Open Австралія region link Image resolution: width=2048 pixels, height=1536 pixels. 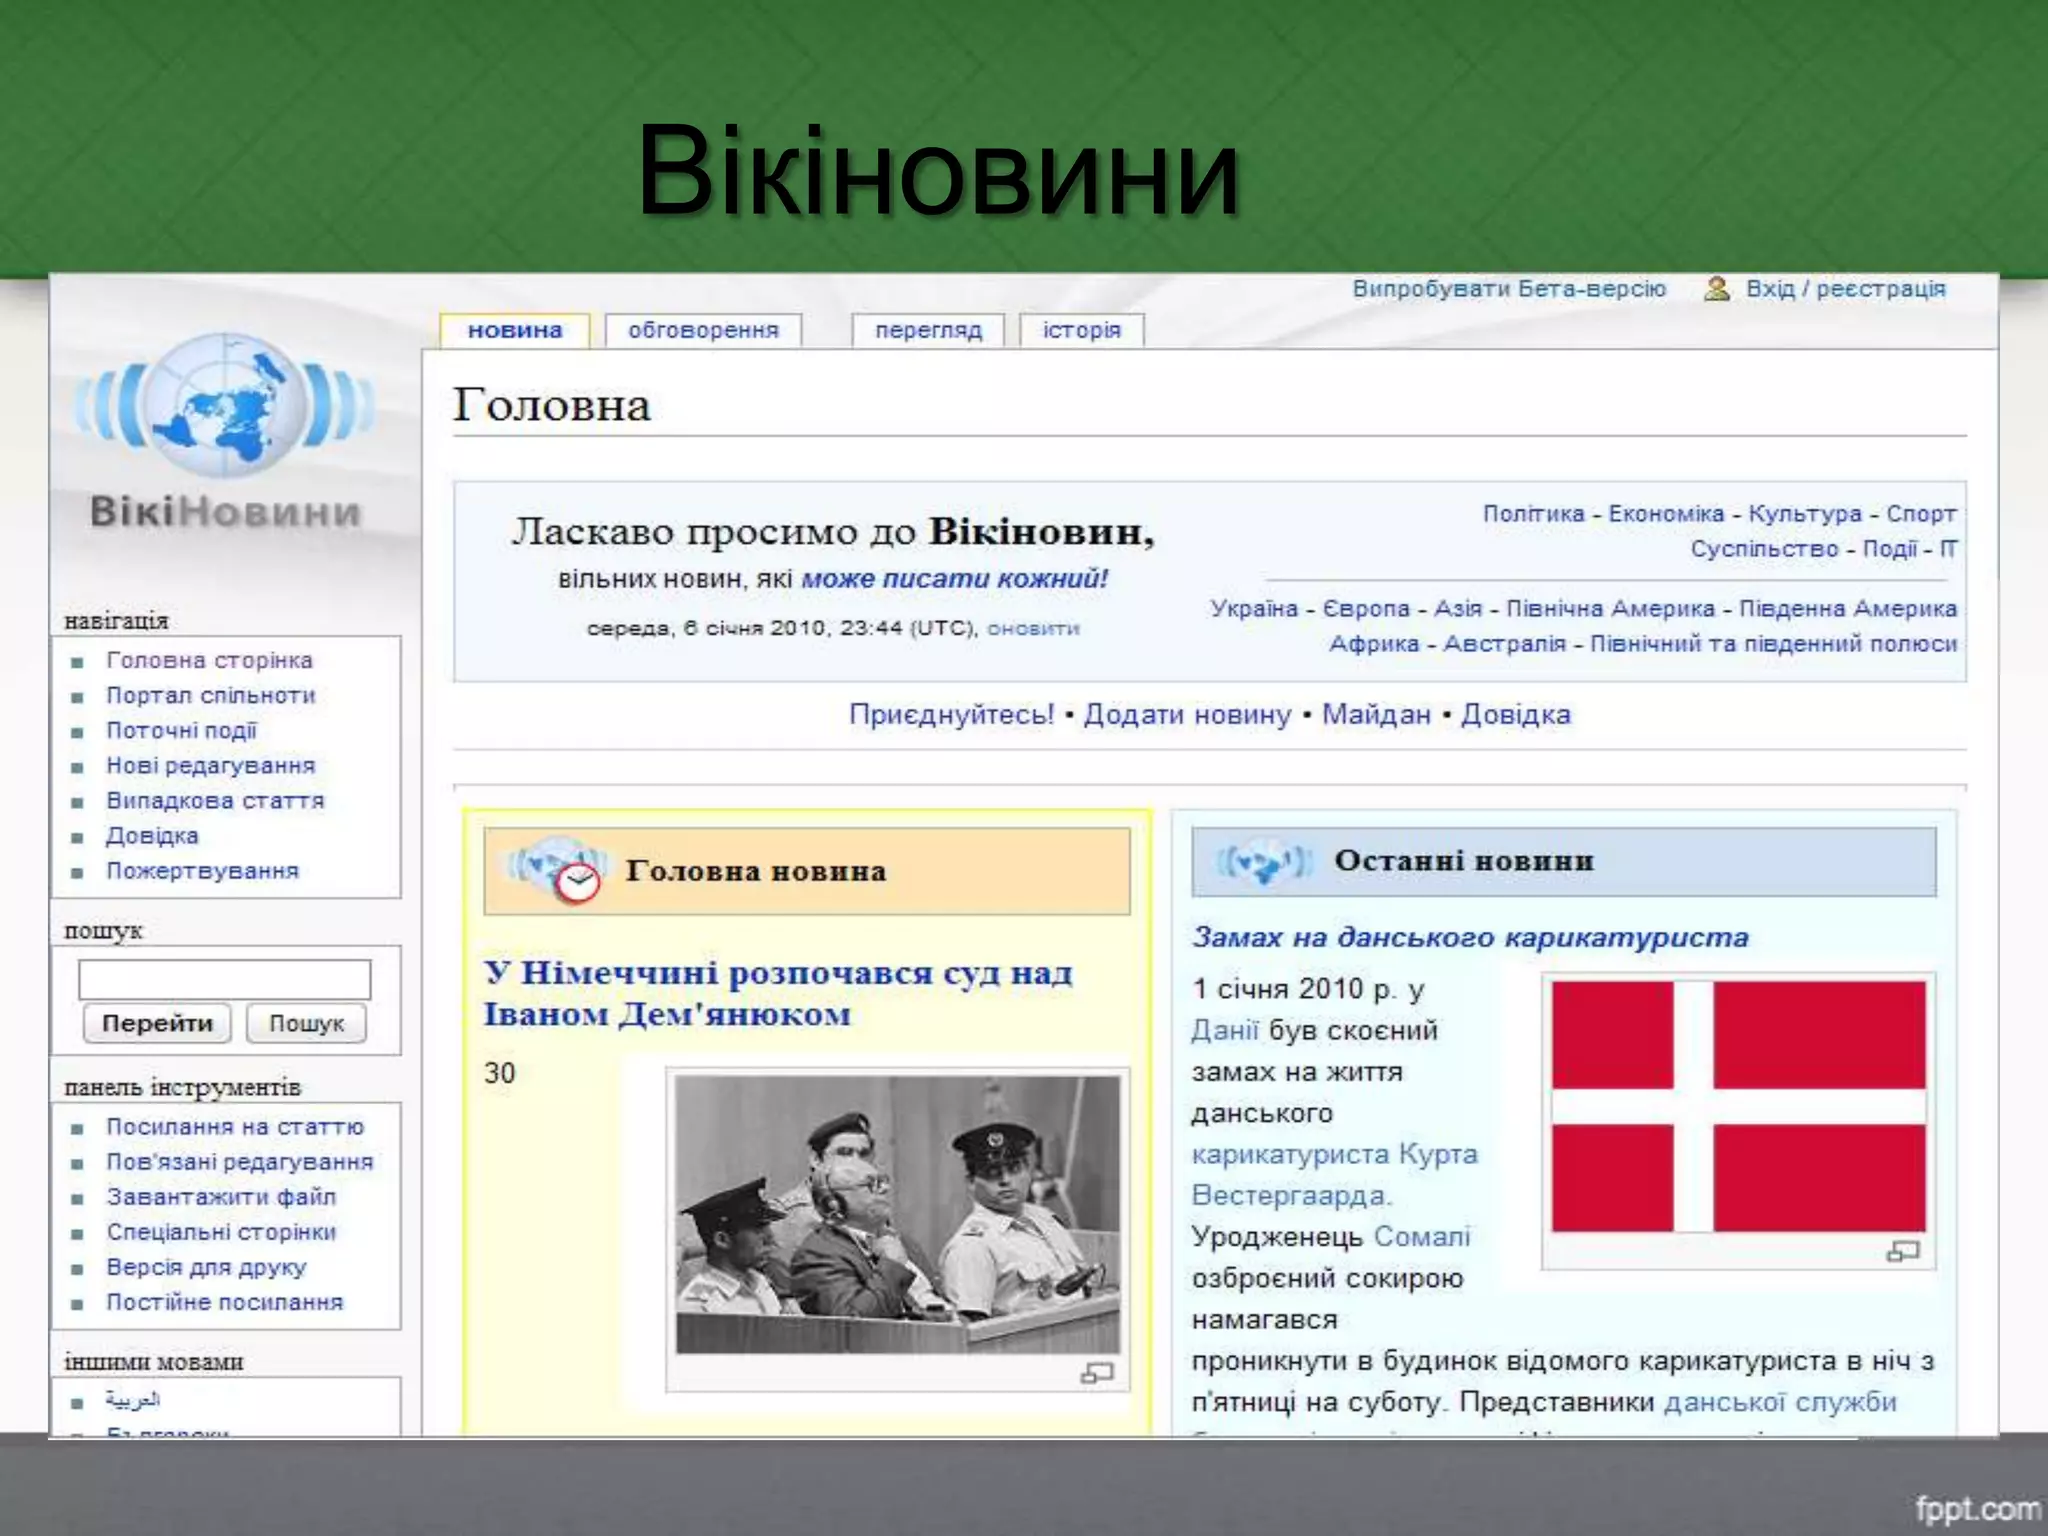click(x=1505, y=644)
